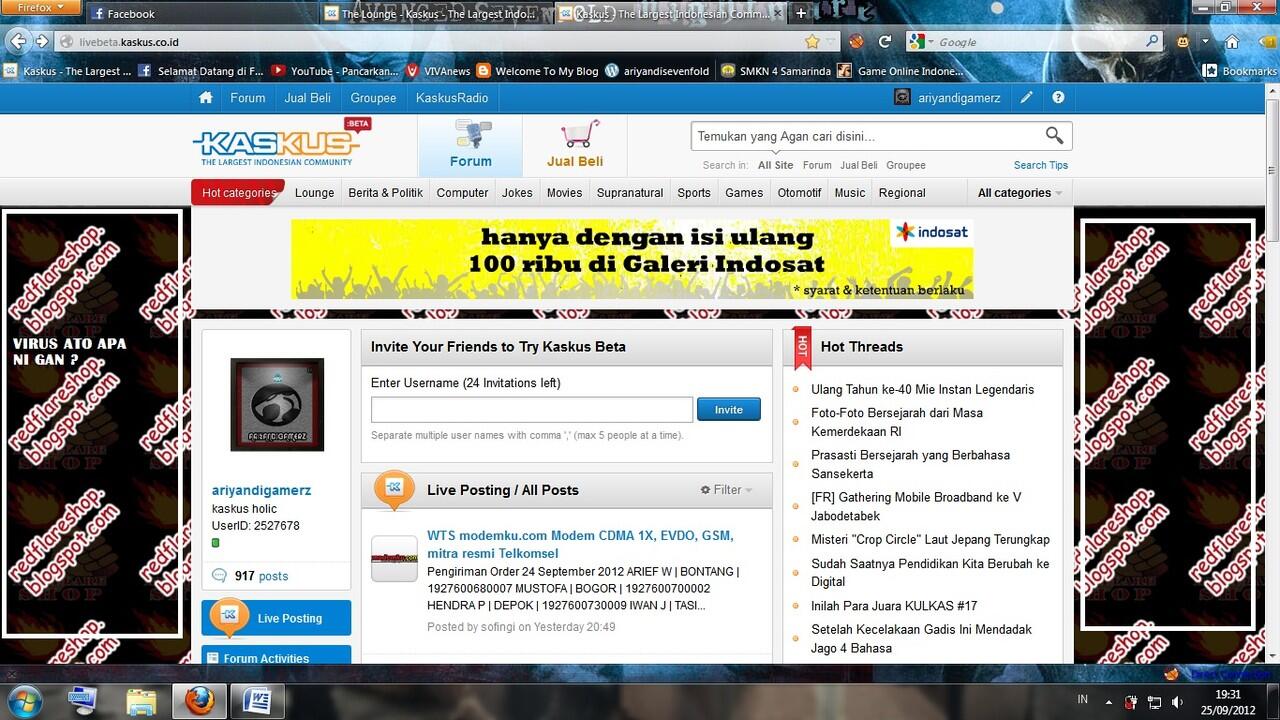The image size is (1280, 720).
Task: Click KaskusRadio in the blue navbar
Action: 452,98
